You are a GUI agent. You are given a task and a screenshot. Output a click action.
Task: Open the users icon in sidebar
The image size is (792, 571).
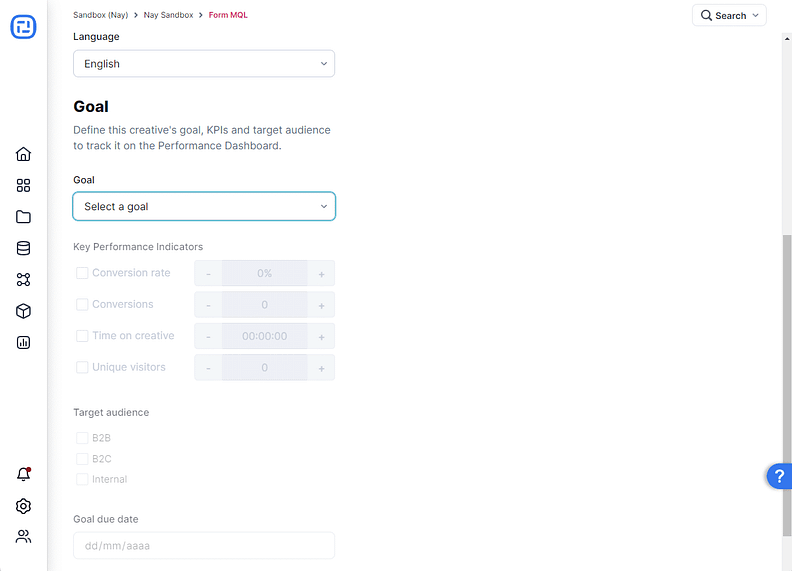coord(23,537)
